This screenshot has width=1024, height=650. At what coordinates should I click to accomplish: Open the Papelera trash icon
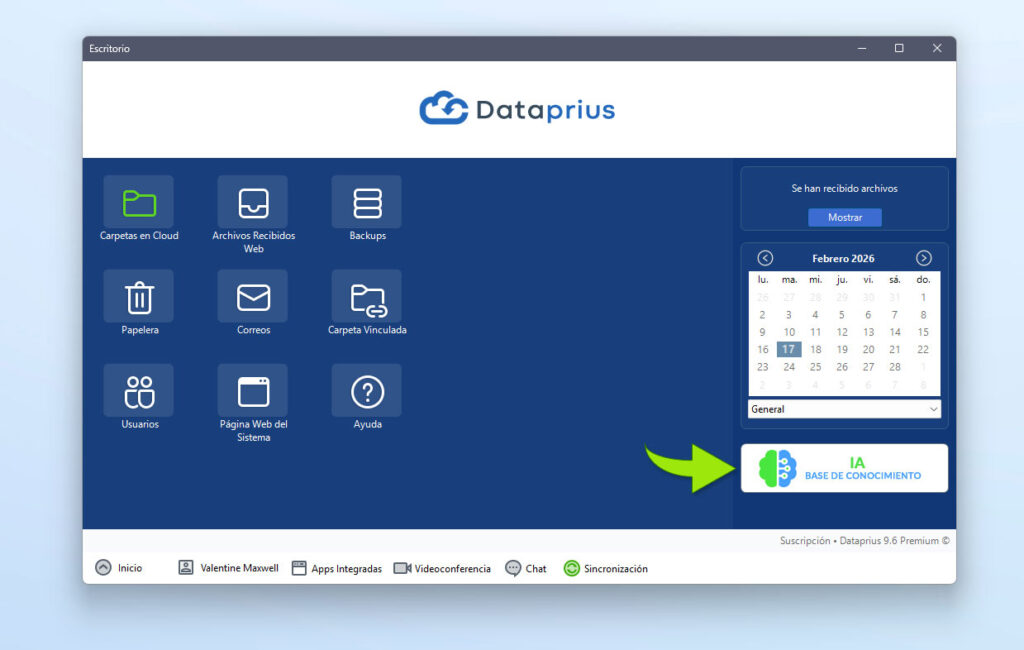(138, 297)
